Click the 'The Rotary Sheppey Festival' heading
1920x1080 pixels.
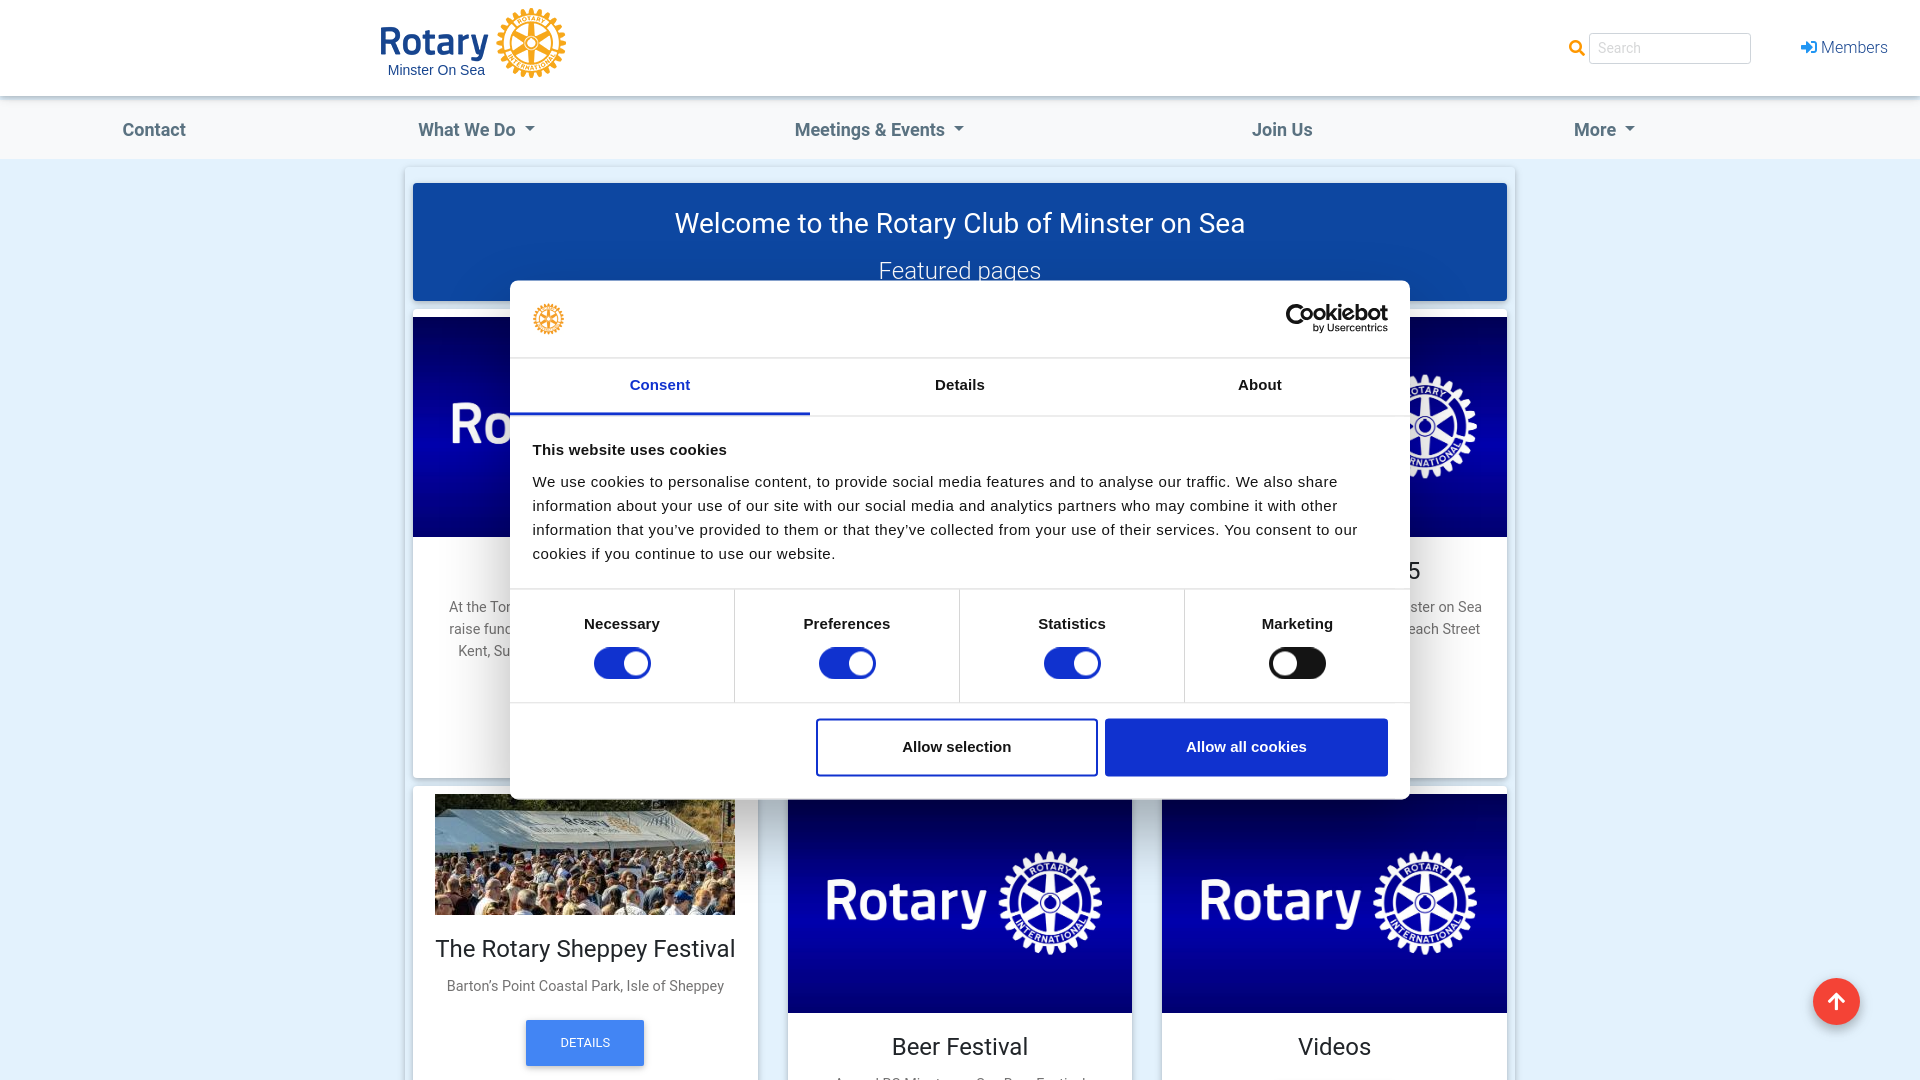[585, 949]
